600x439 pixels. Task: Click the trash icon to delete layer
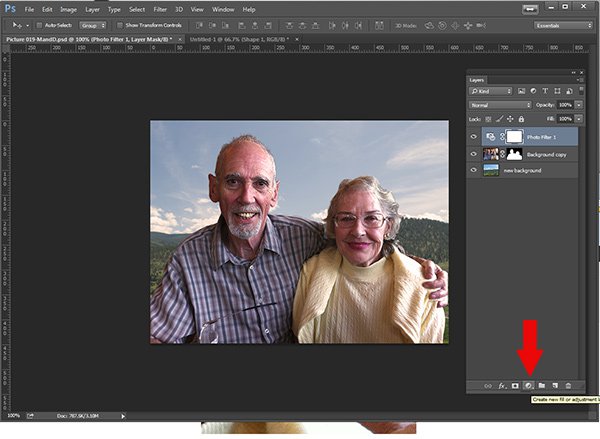(x=568, y=385)
